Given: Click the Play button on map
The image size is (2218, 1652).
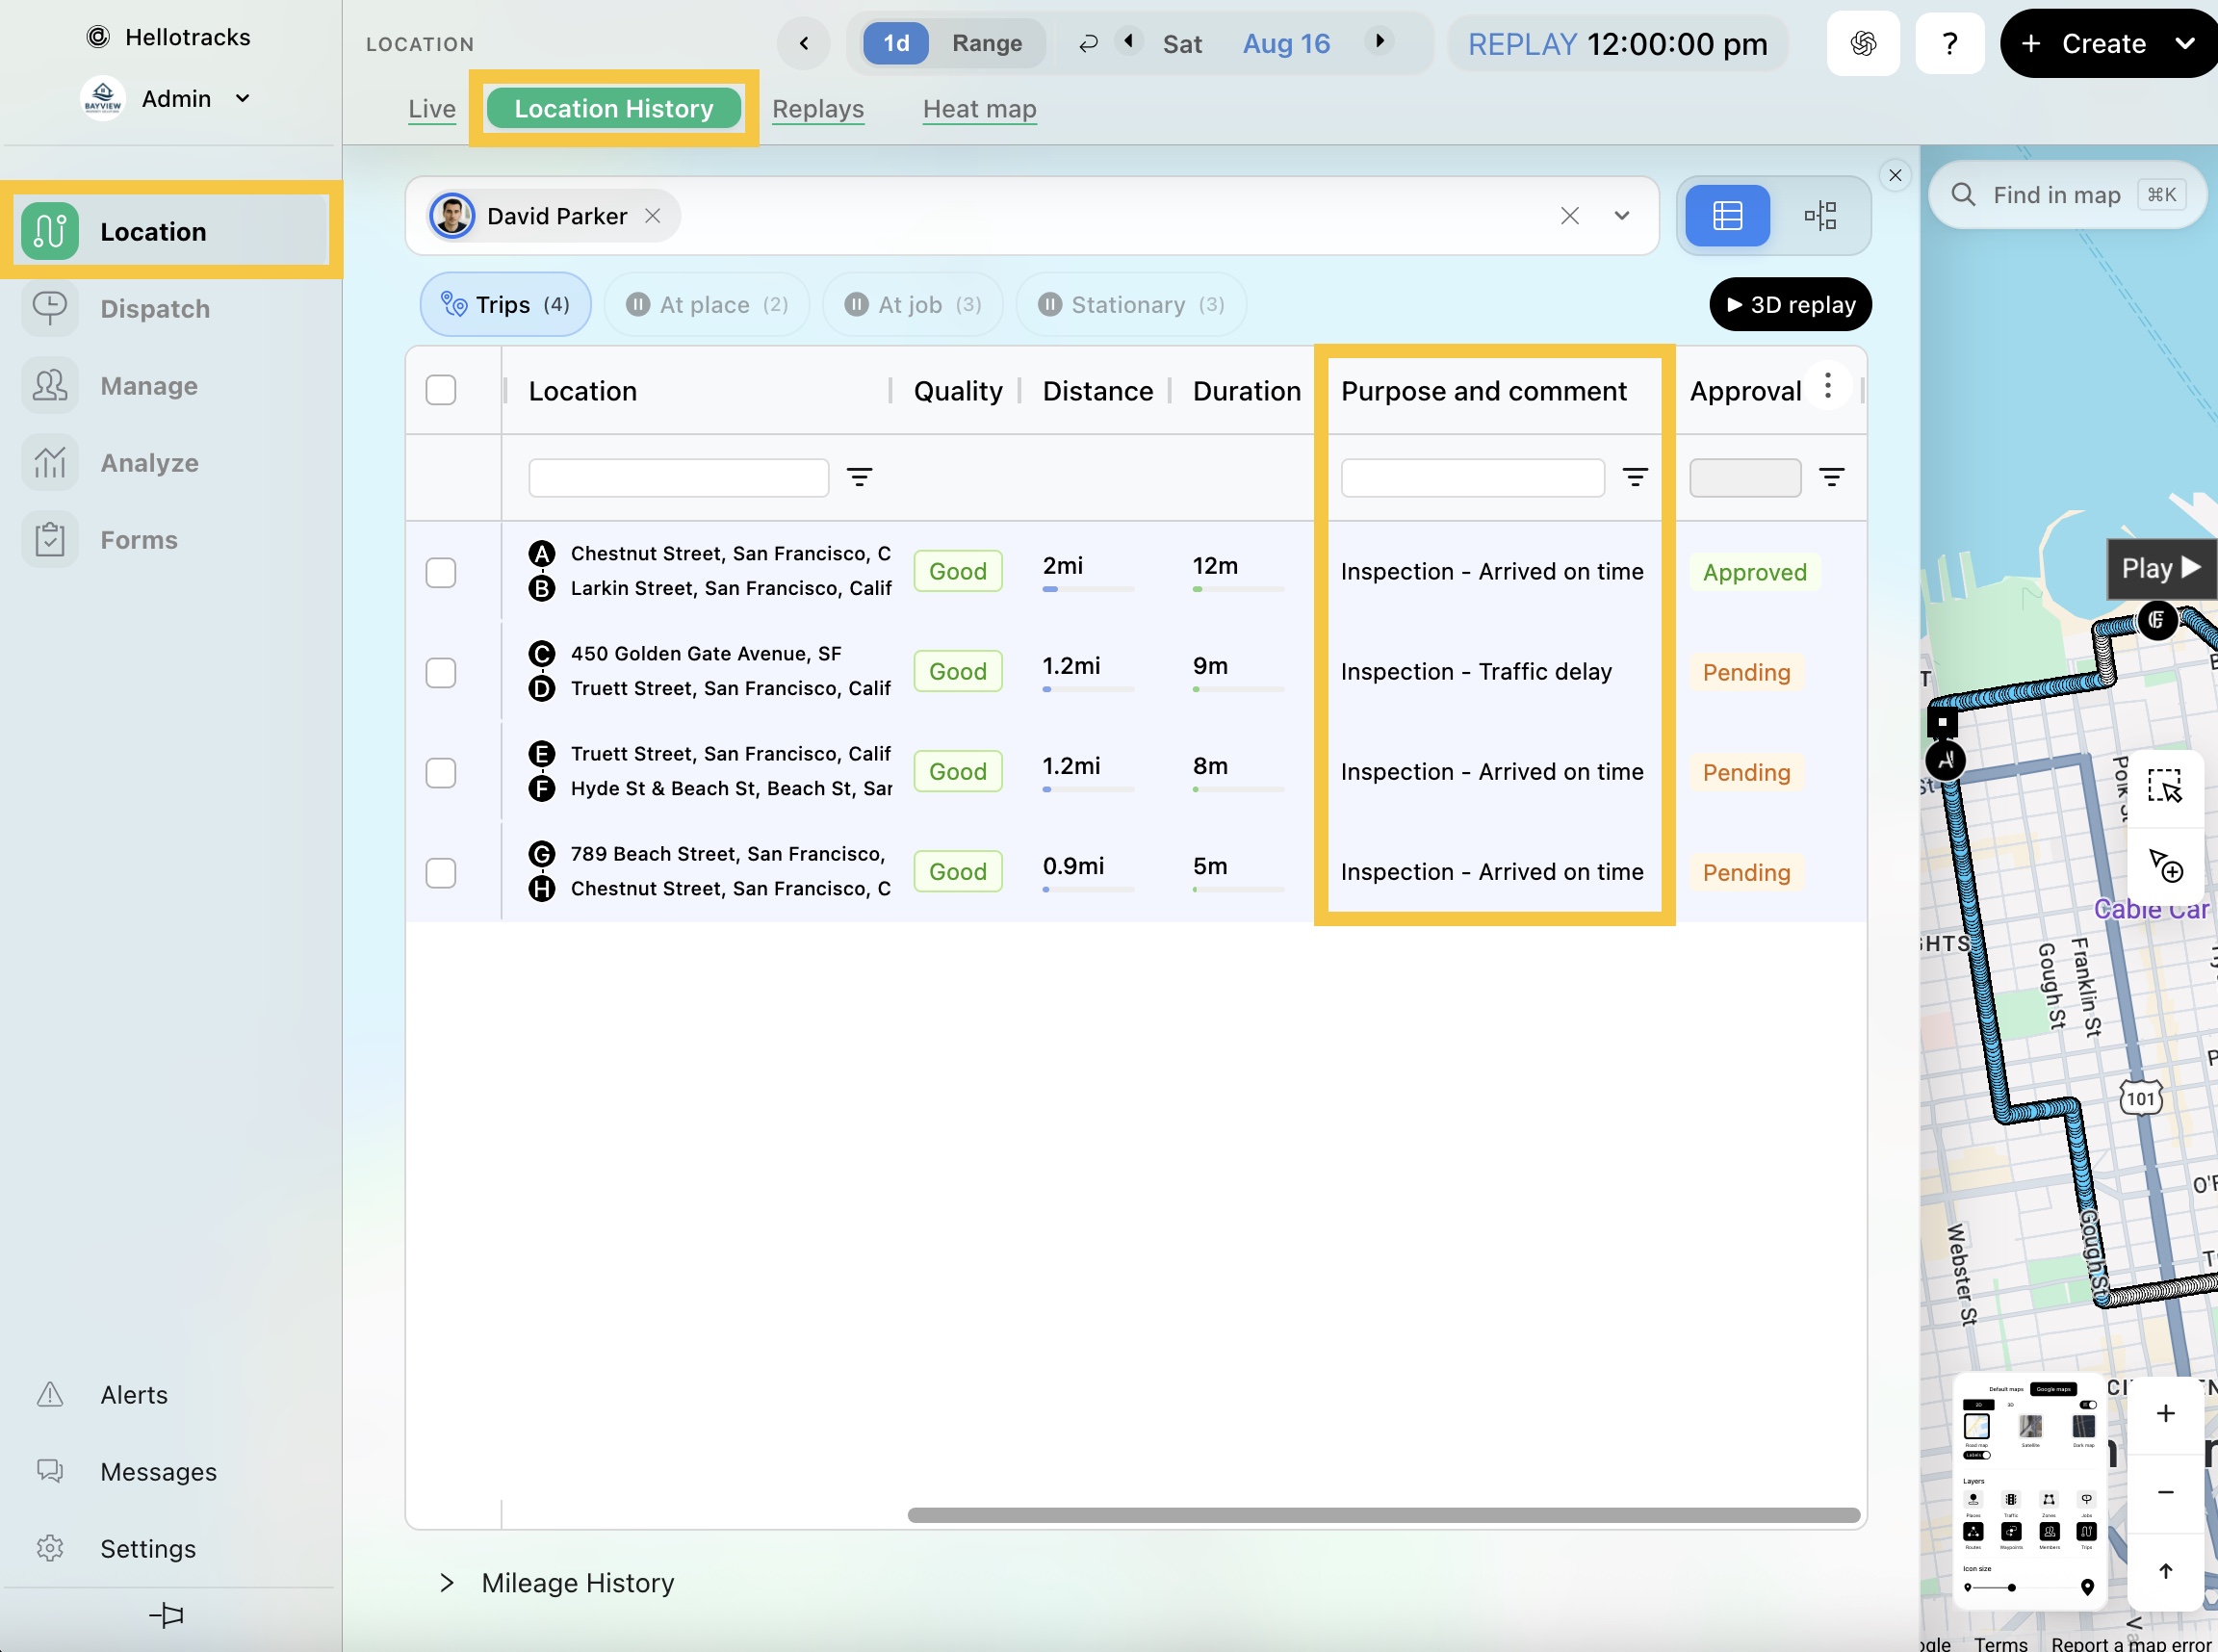Looking at the screenshot, I should (x=2161, y=568).
